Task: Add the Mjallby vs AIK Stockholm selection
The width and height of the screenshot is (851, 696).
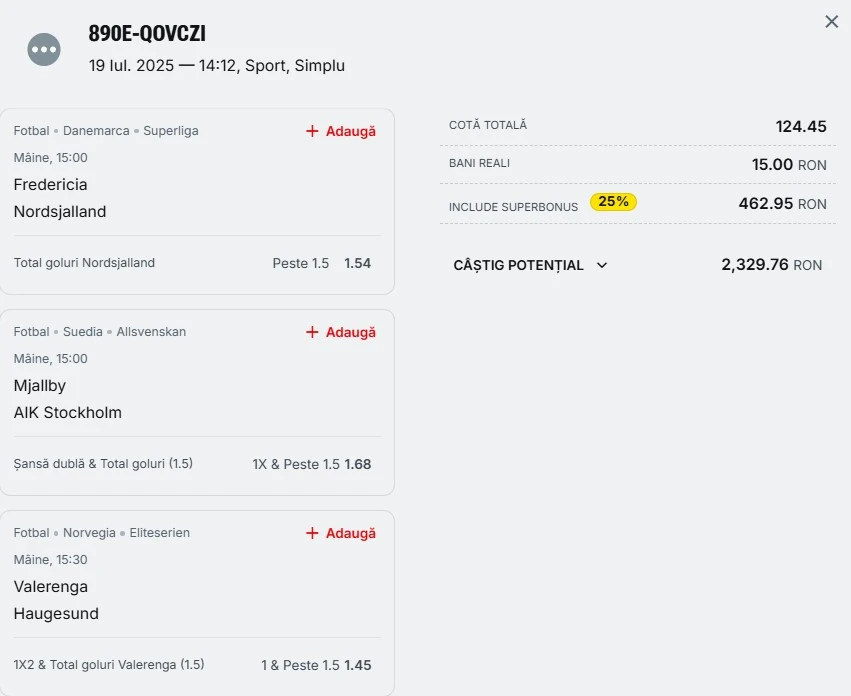Action: pyautogui.click(x=341, y=332)
